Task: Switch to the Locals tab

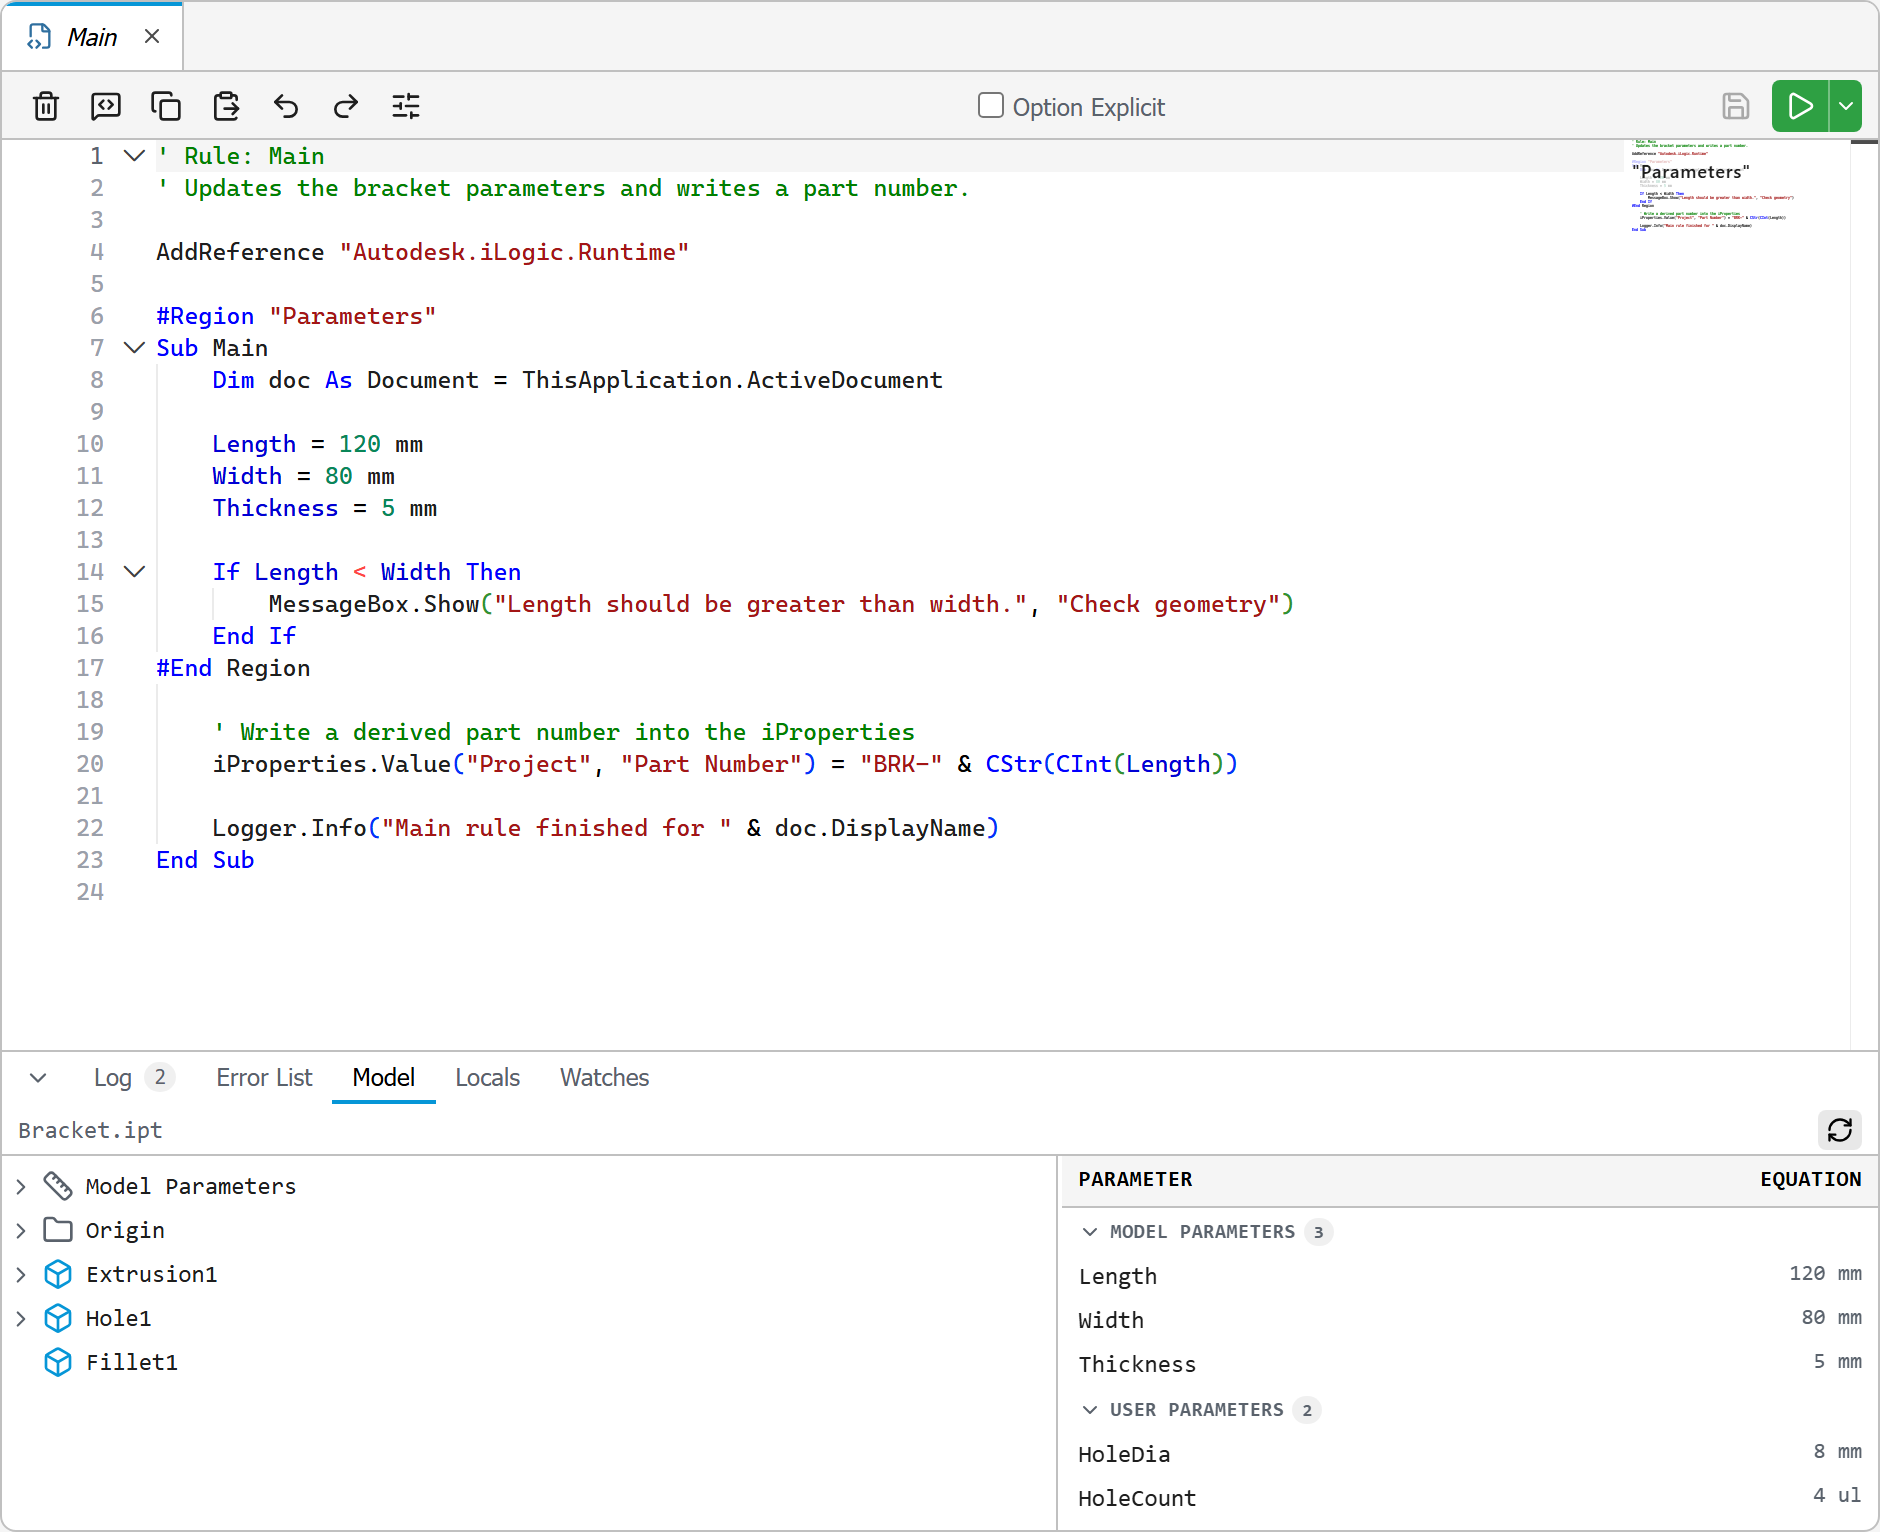Action: click(x=487, y=1078)
